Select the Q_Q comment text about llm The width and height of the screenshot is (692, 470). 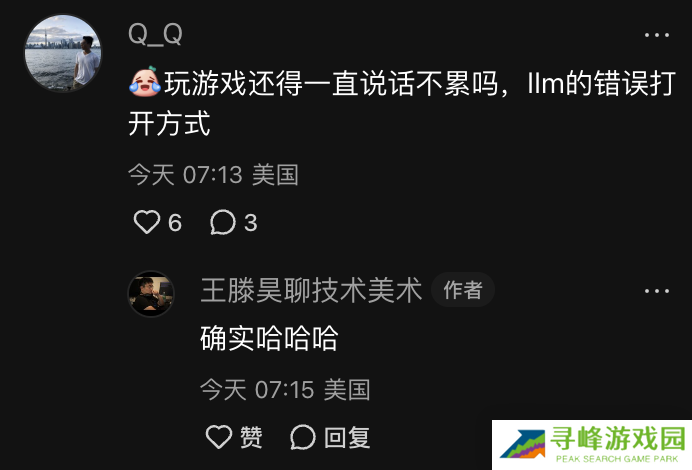click(x=402, y=103)
